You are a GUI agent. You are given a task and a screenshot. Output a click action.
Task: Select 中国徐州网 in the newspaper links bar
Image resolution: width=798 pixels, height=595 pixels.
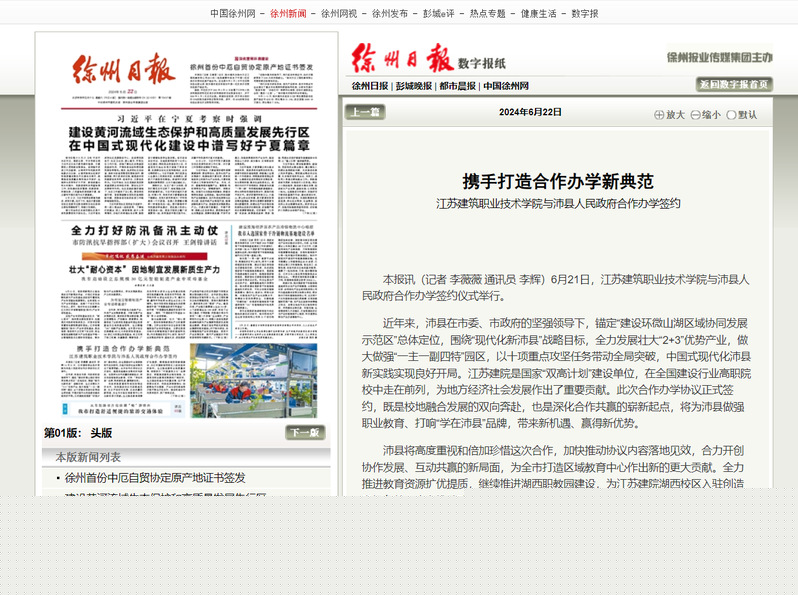(506, 86)
